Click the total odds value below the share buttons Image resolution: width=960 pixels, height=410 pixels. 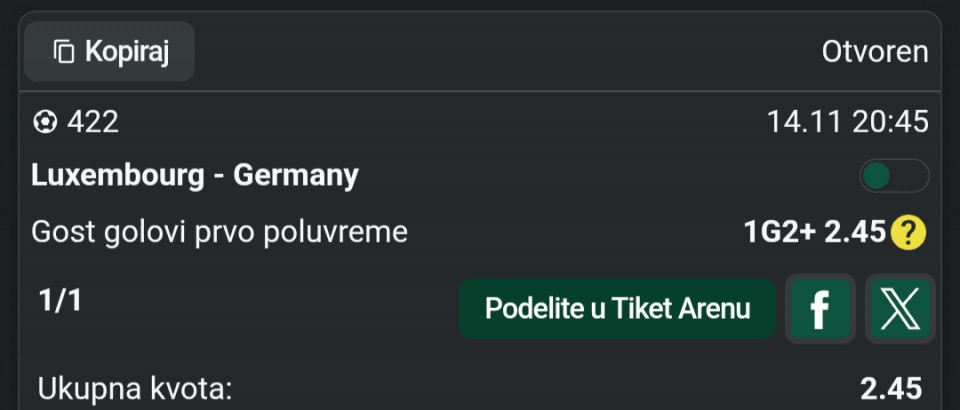coord(891,389)
